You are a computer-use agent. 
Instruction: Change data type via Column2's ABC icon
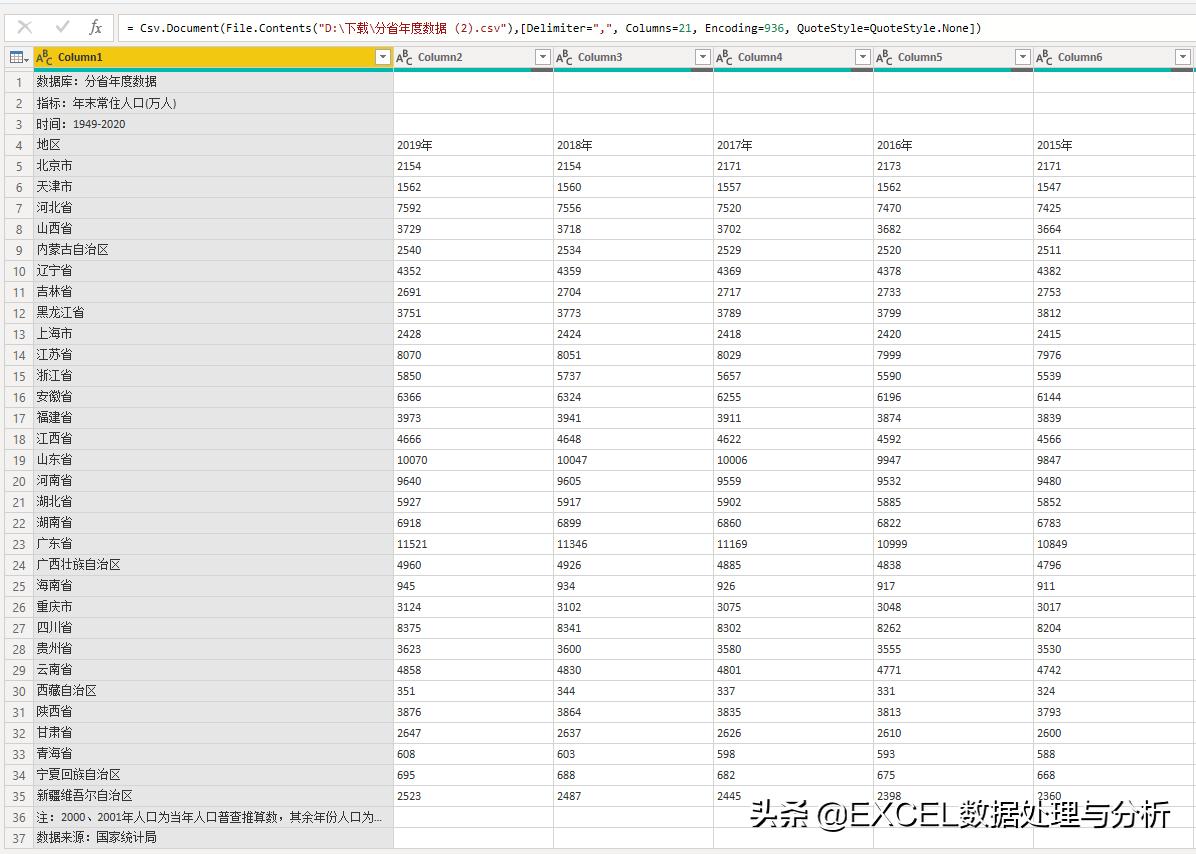405,58
